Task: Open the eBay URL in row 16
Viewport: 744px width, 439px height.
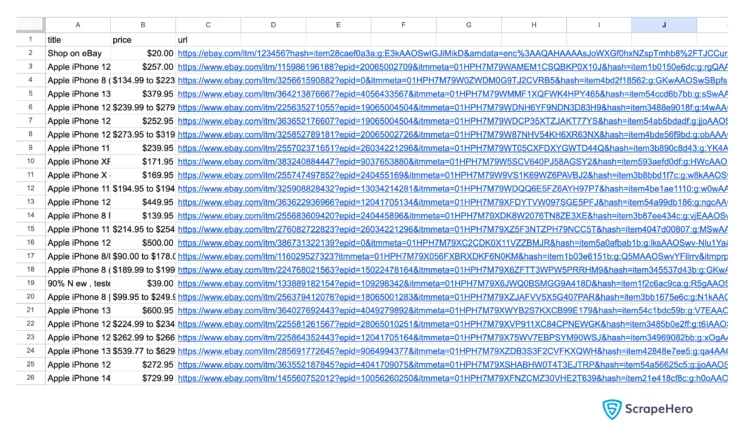Action: tap(452, 243)
